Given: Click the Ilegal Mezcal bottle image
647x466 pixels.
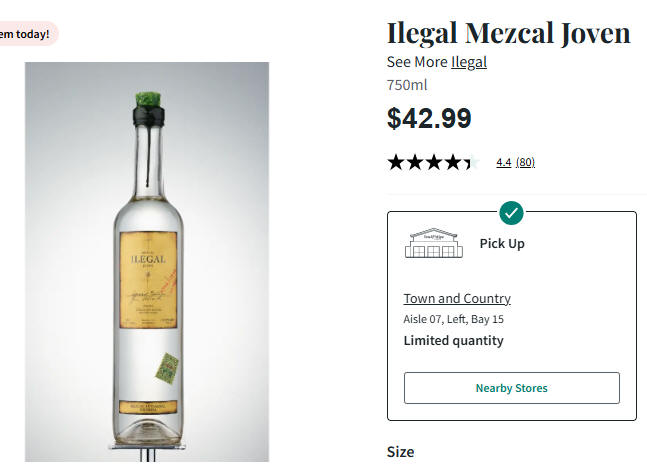Looking at the screenshot, I should click(147, 262).
